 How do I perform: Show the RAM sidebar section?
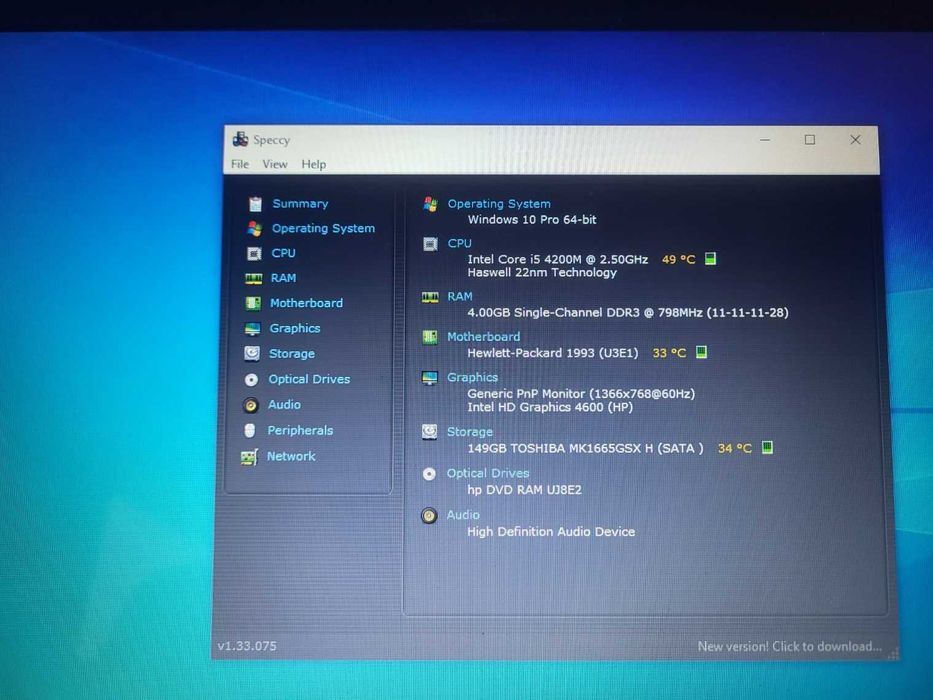[x=283, y=278]
